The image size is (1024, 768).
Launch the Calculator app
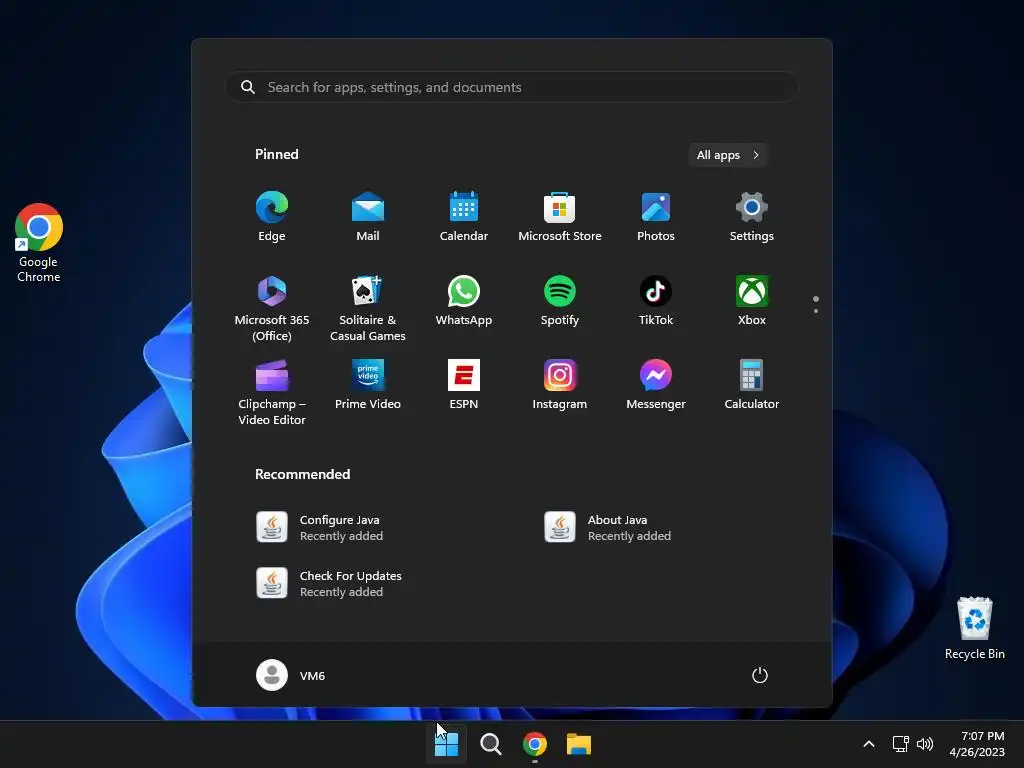pyautogui.click(x=752, y=385)
